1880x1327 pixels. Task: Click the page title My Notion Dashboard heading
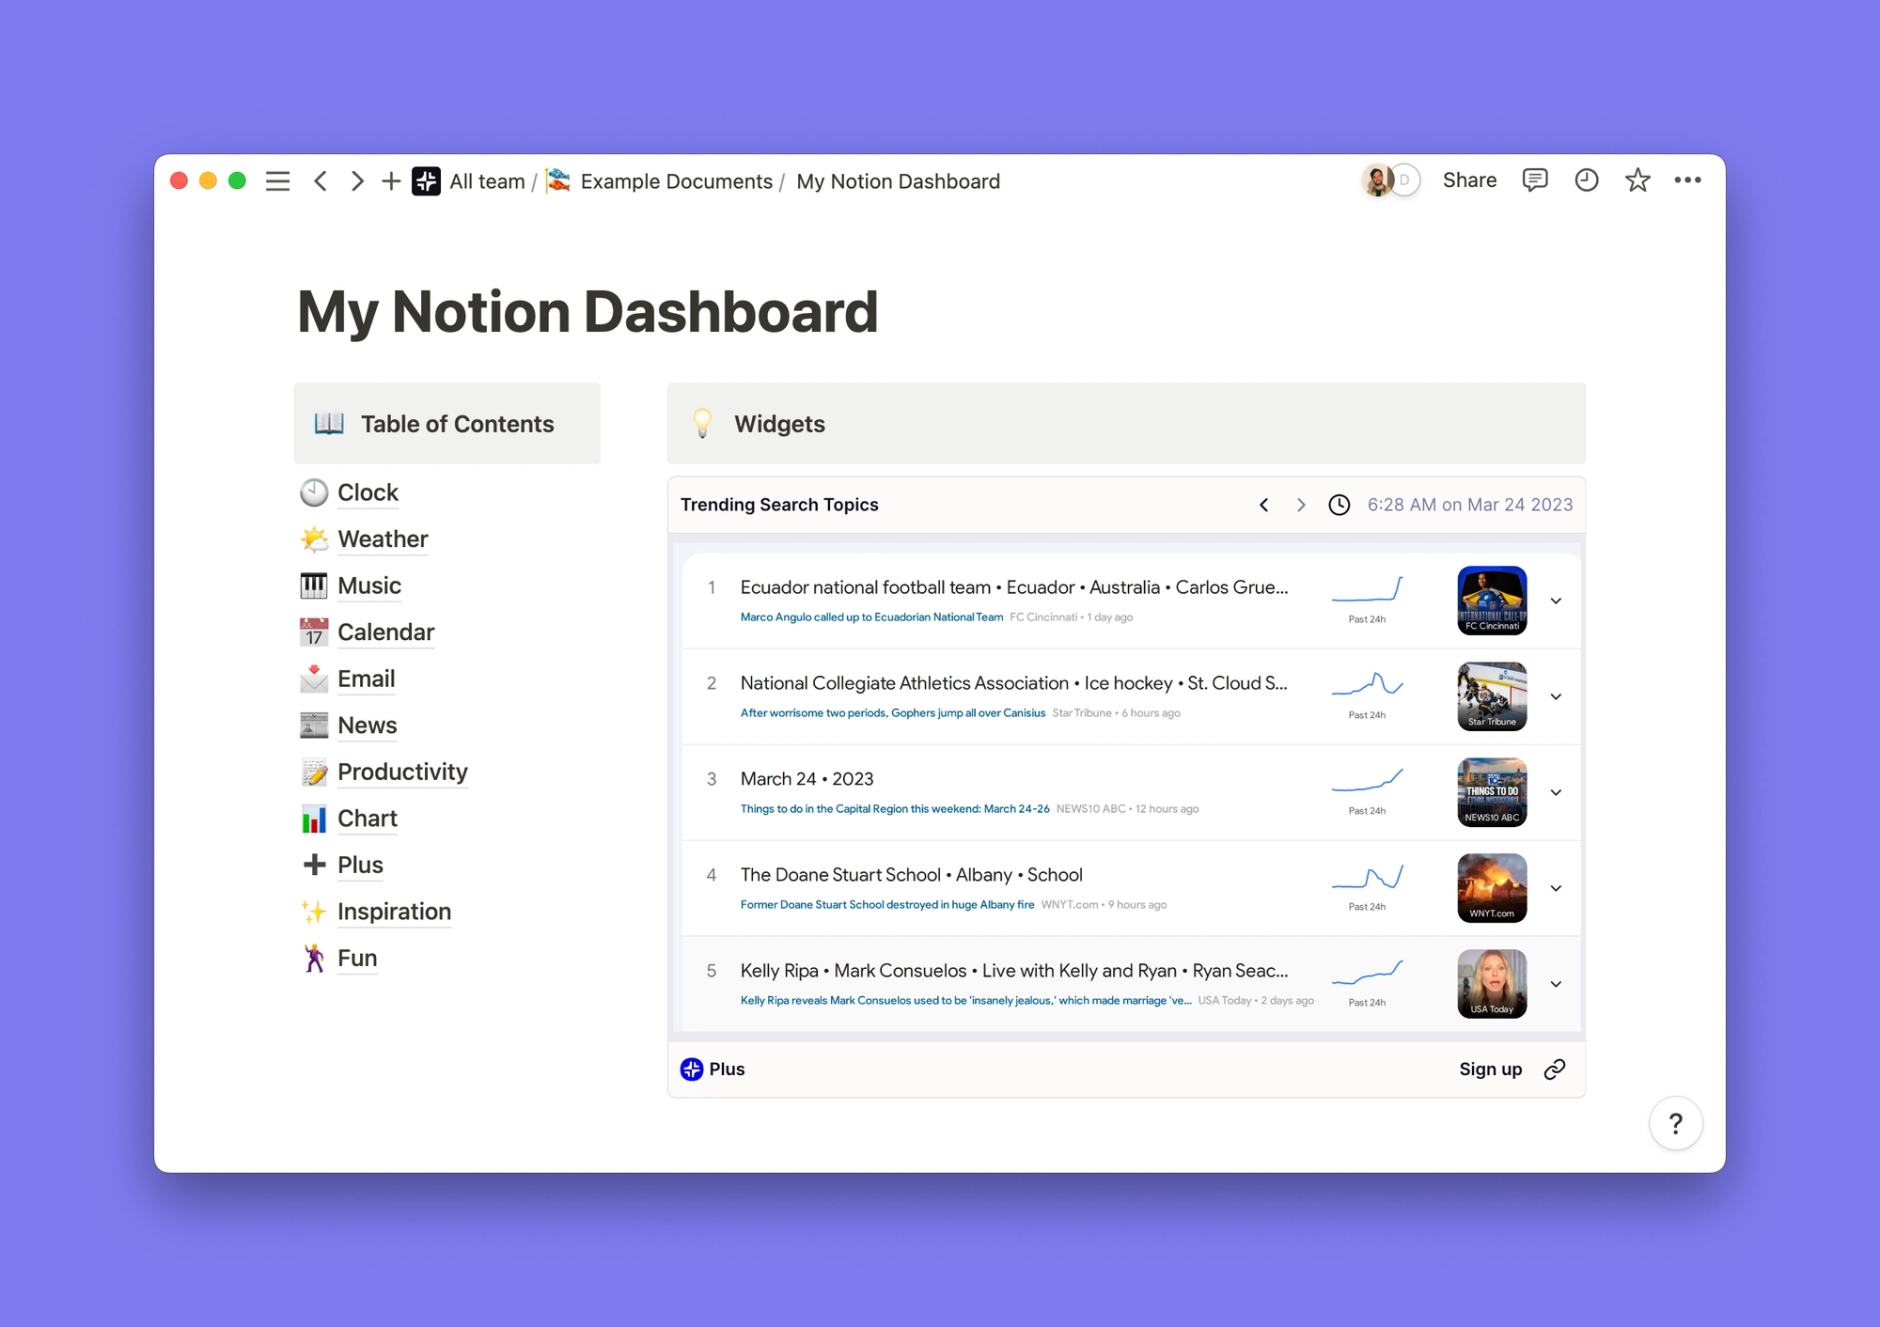[587, 311]
